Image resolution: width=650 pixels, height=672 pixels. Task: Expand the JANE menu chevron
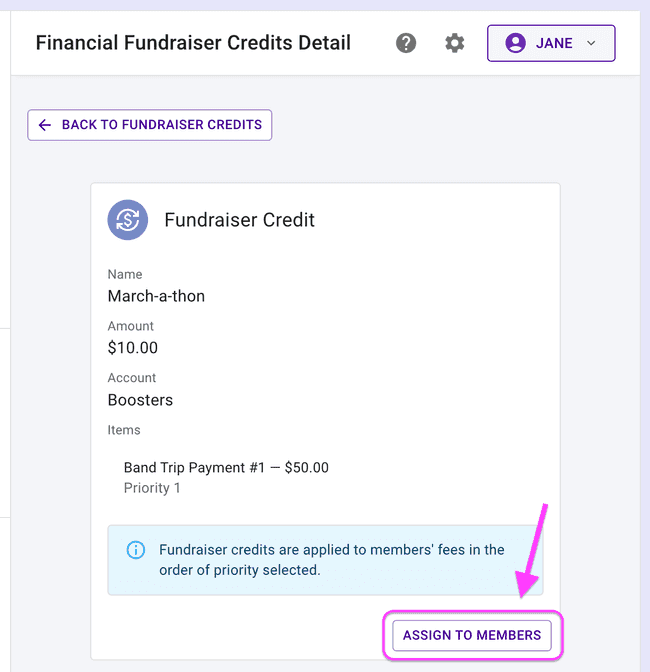click(591, 43)
